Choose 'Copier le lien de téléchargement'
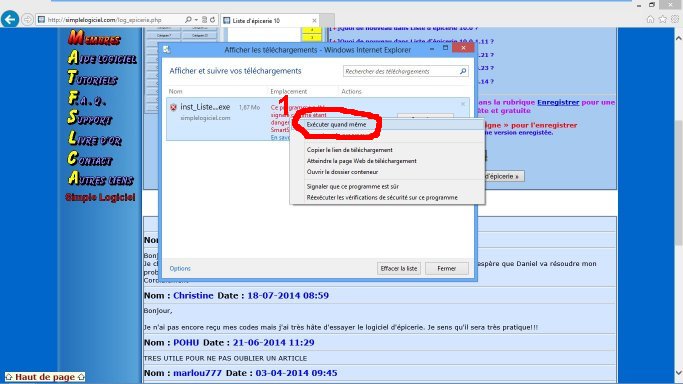Image resolution: width=683 pixels, height=384 pixels. click(349, 150)
